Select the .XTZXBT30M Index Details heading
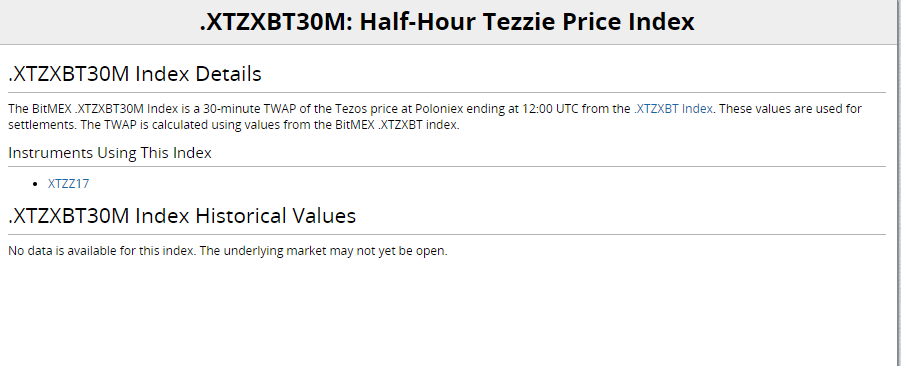The image size is (901, 366). pyautogui.click(x=135, y=74)
